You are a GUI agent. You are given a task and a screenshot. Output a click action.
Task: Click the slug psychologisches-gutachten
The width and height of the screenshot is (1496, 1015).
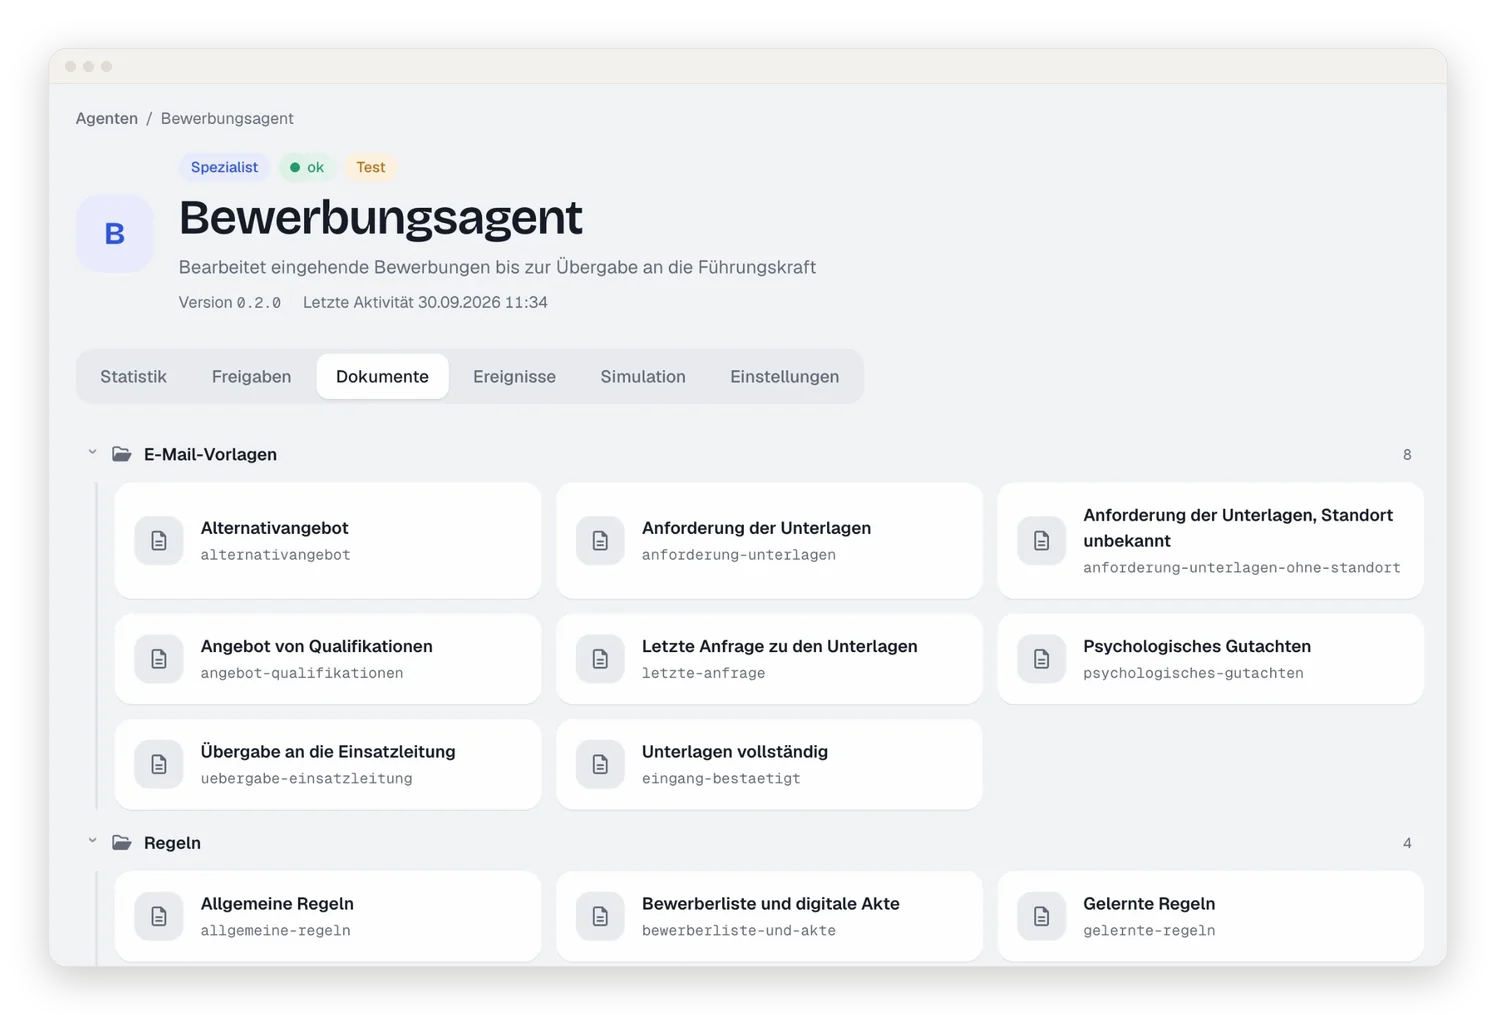click(x=1193, y=673)
